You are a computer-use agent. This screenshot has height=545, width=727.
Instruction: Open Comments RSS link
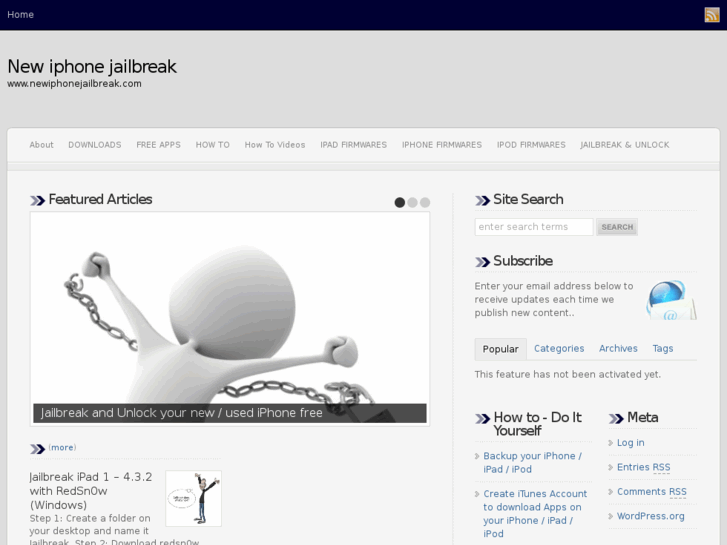(651, 492)
